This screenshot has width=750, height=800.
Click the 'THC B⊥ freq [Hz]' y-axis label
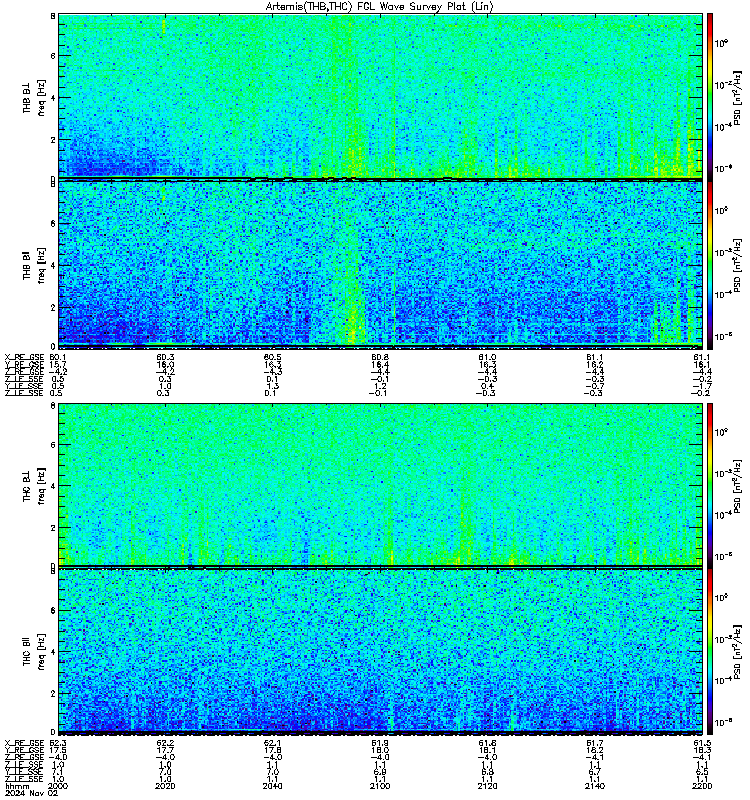point(34,485)
